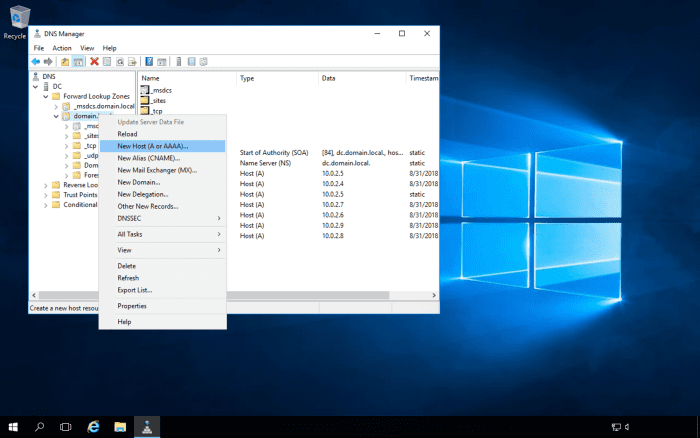The height and width of the screenshot is (438, 700).
Task: Open File Explorer from the taskbar
Action: [x=120, y=427]
